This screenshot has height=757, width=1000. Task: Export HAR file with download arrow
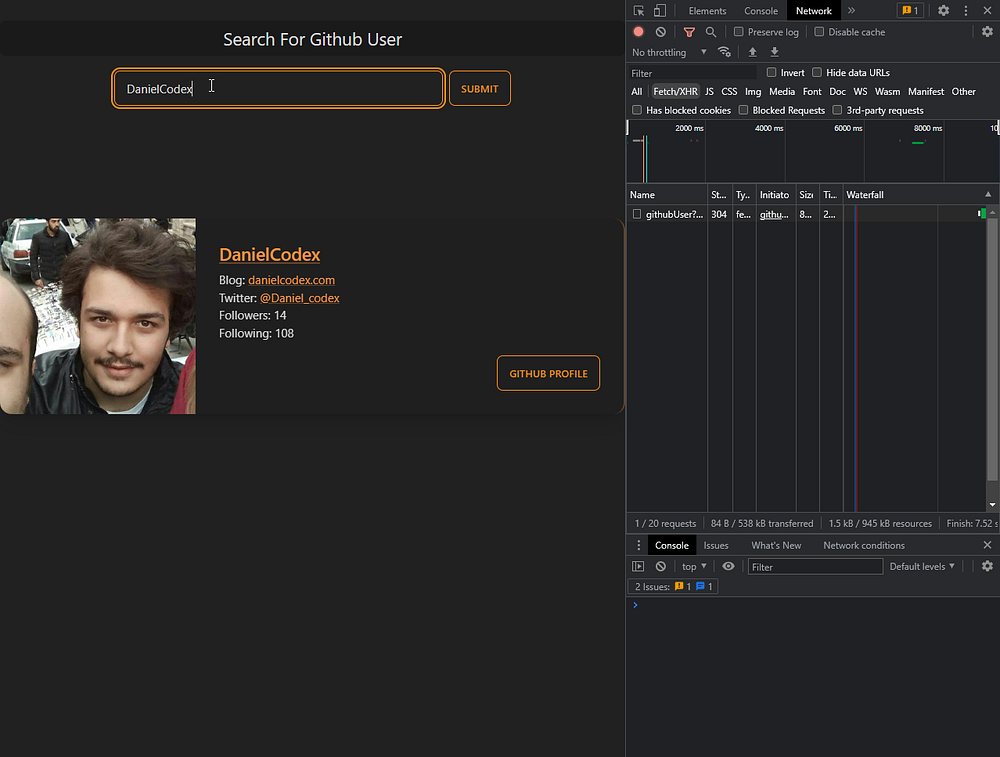pyautogui.click(x=774, y=52)
